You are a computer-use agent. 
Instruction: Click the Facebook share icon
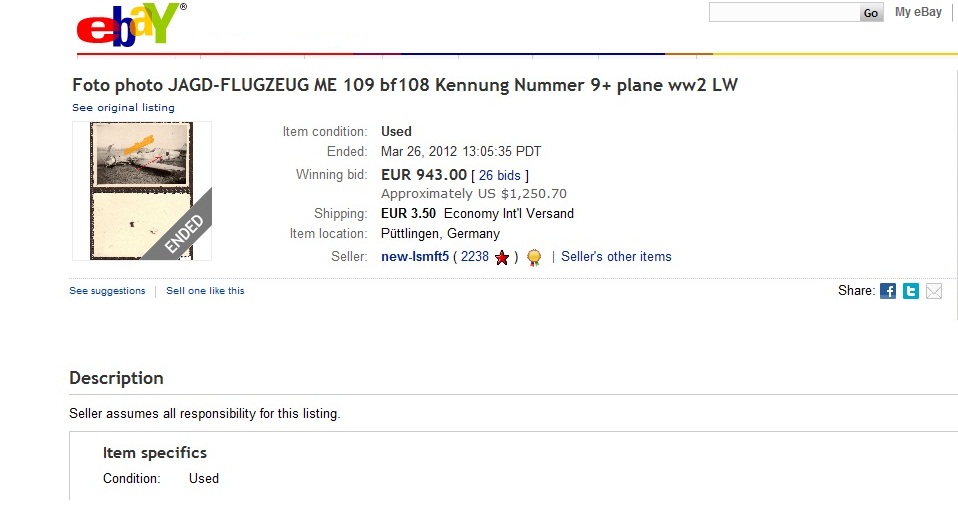click(x=888, y=291)
